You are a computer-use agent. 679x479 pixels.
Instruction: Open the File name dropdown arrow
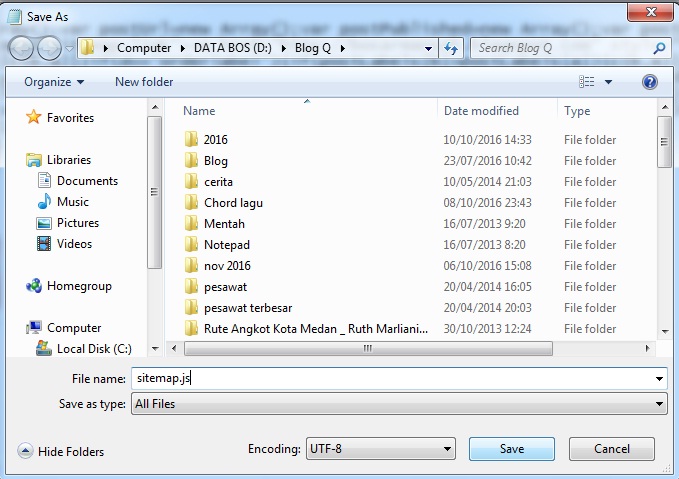pos(659,379)
